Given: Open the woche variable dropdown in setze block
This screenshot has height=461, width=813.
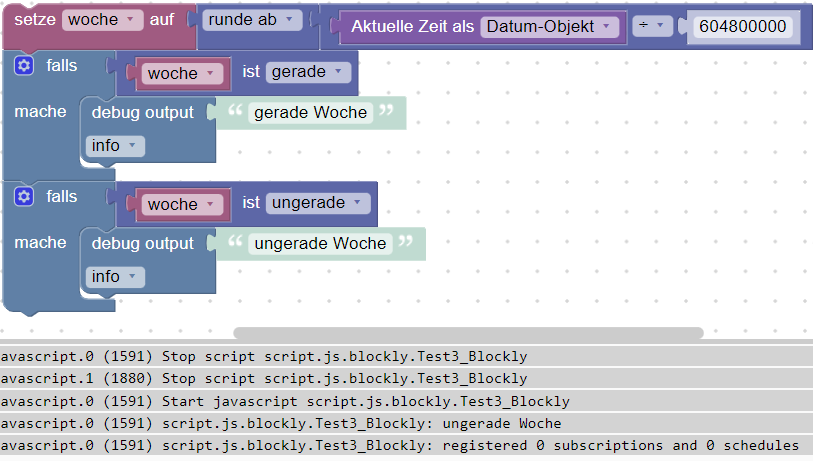Looking at the screenshot, I should 103,20.
